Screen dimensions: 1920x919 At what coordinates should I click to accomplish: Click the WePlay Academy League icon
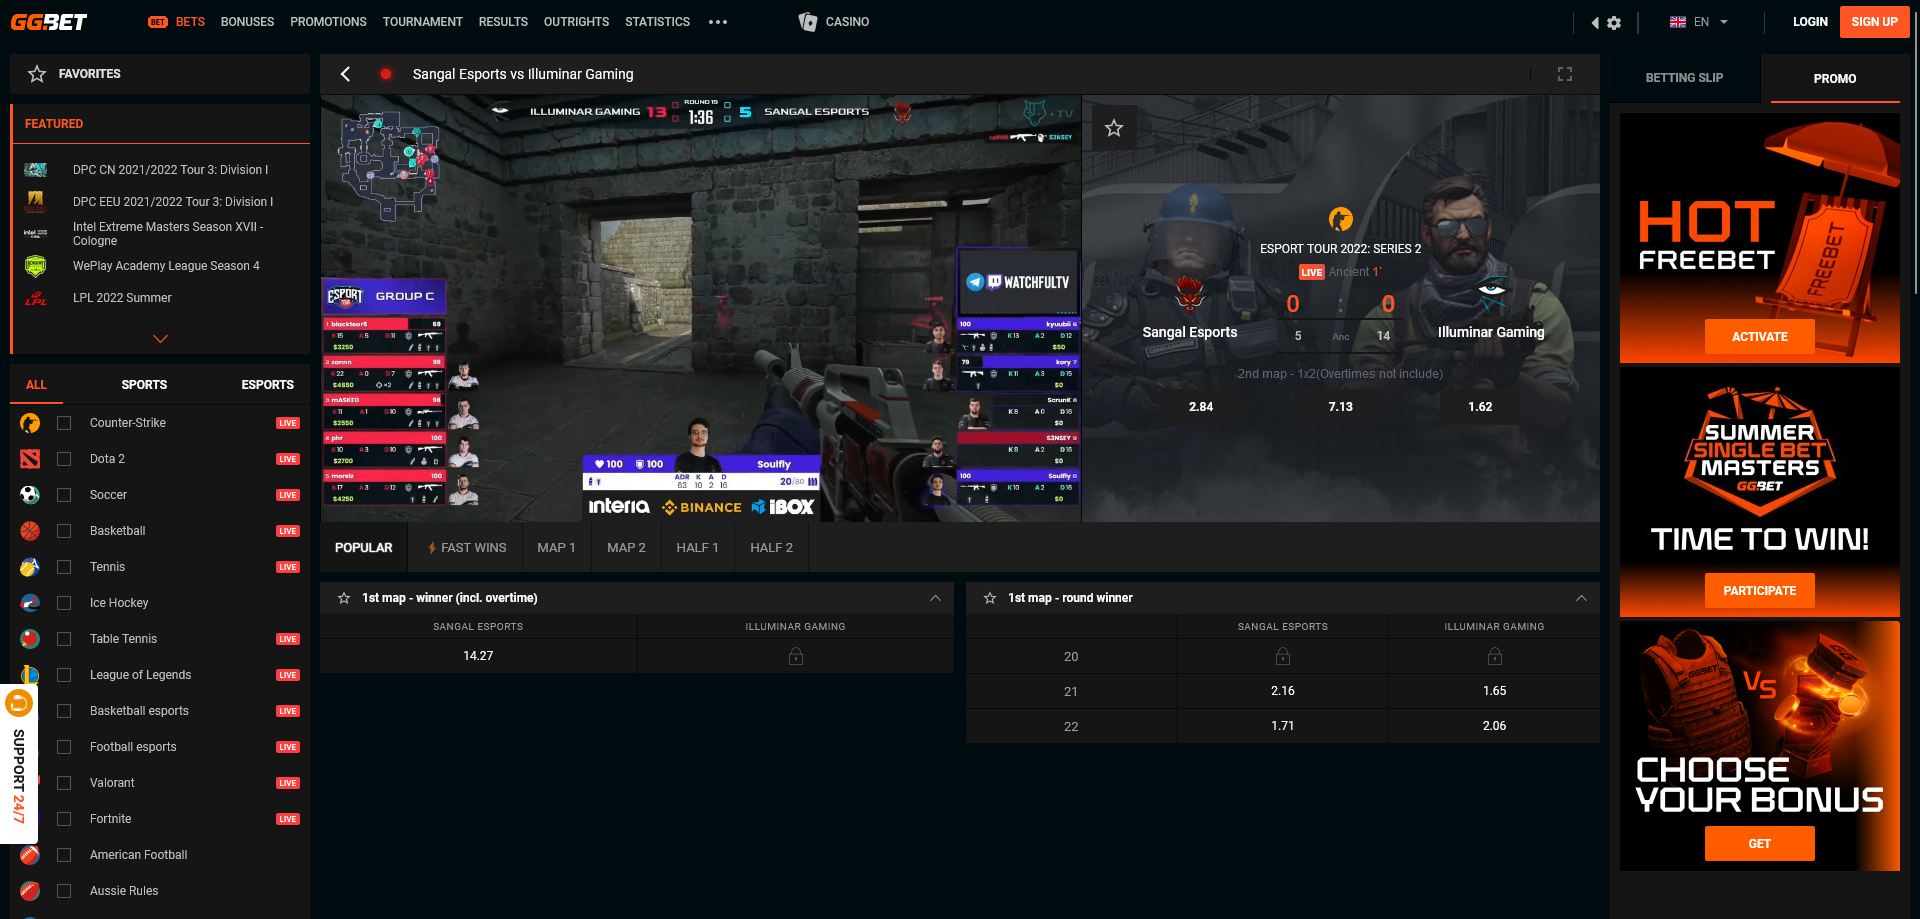pyautogui.click(x=35, y=266)
